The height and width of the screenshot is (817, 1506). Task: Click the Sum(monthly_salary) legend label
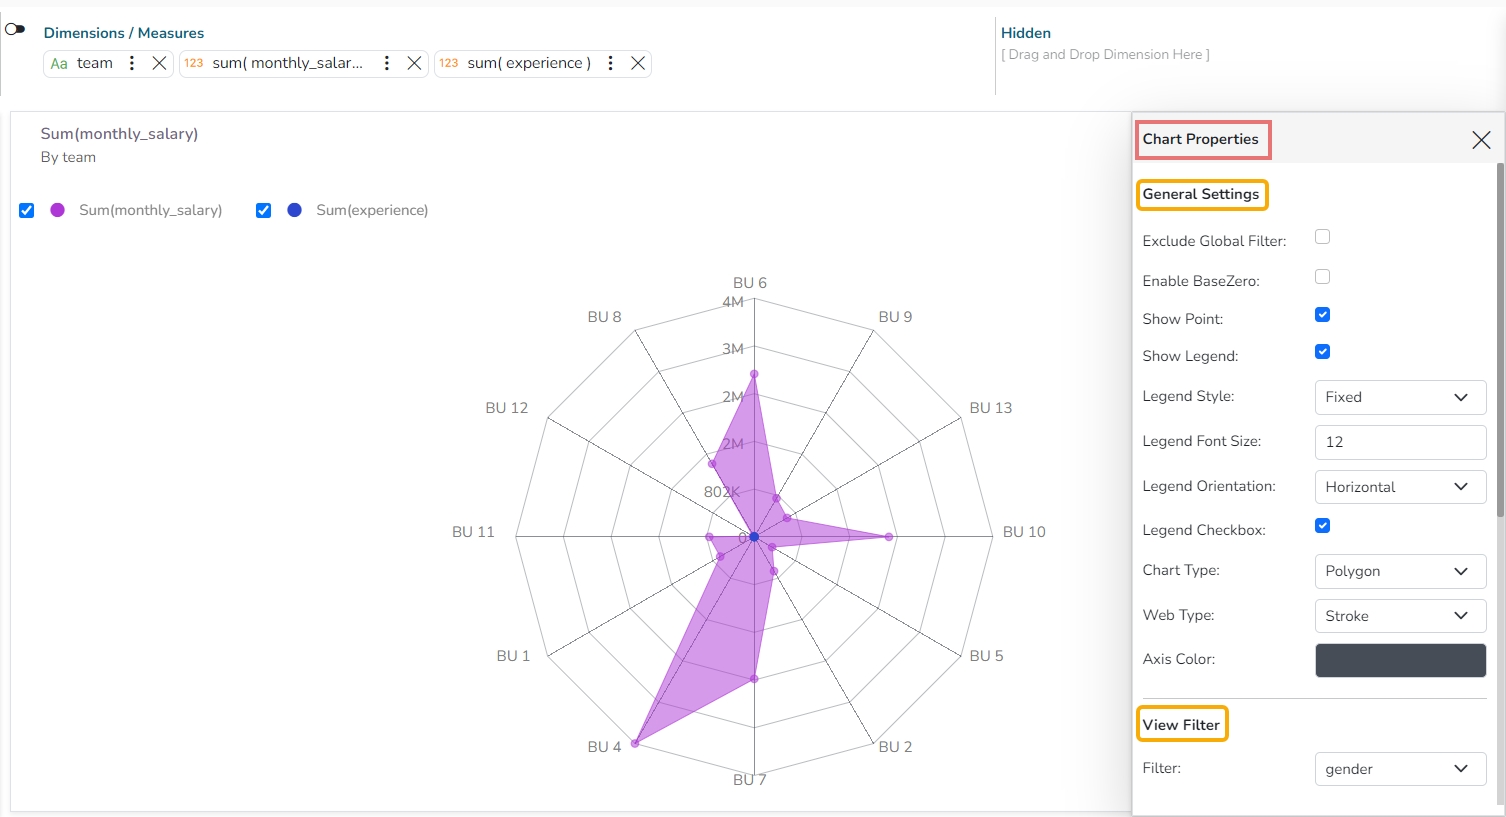pos(150,210)
